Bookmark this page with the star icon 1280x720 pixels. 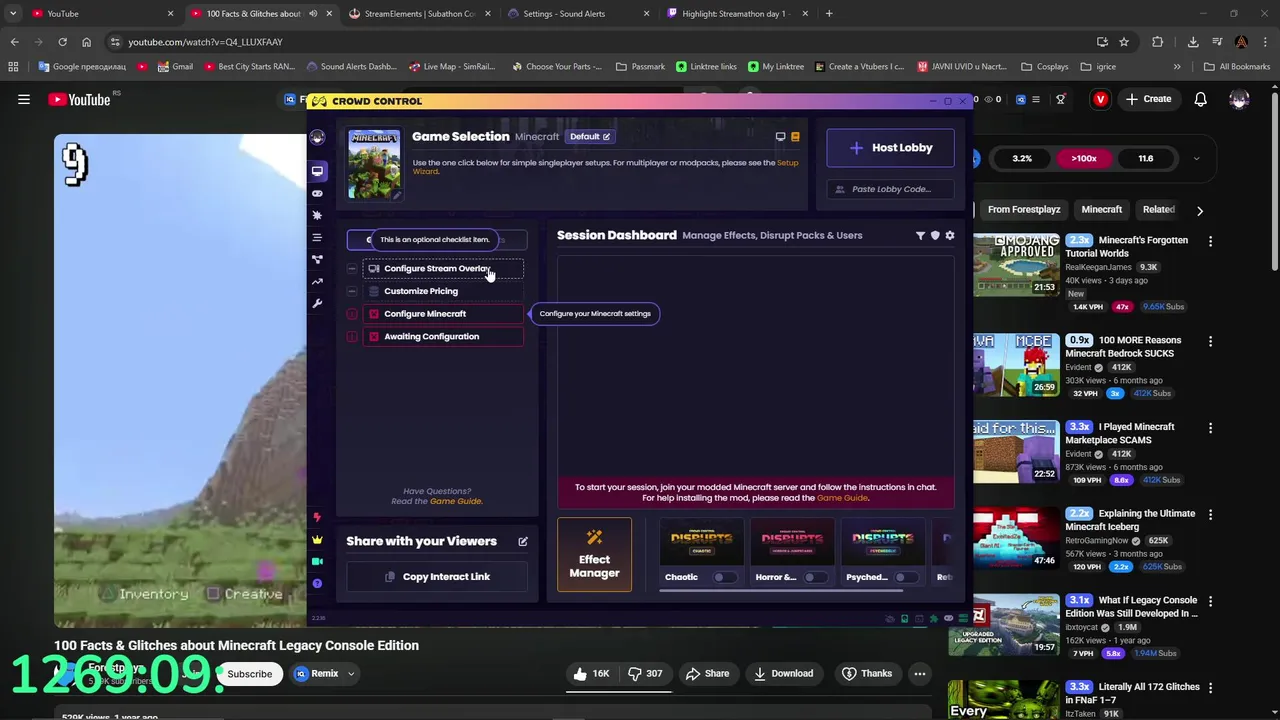(1124, 42)
